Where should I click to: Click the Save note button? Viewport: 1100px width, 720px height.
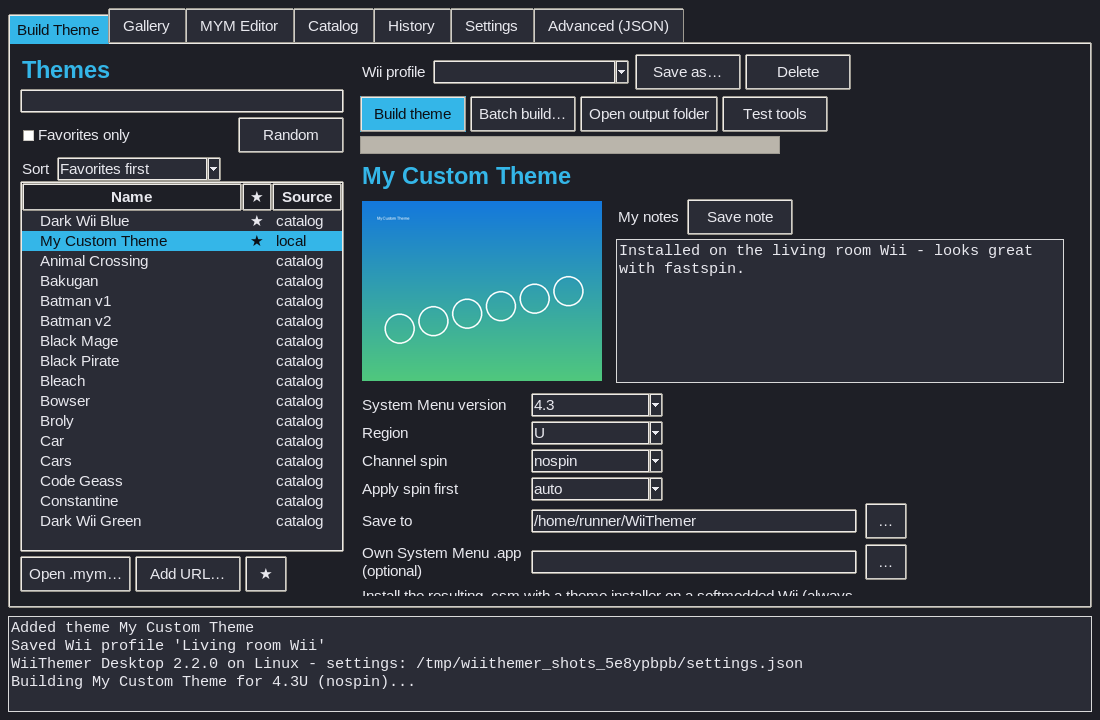point(740,218)
